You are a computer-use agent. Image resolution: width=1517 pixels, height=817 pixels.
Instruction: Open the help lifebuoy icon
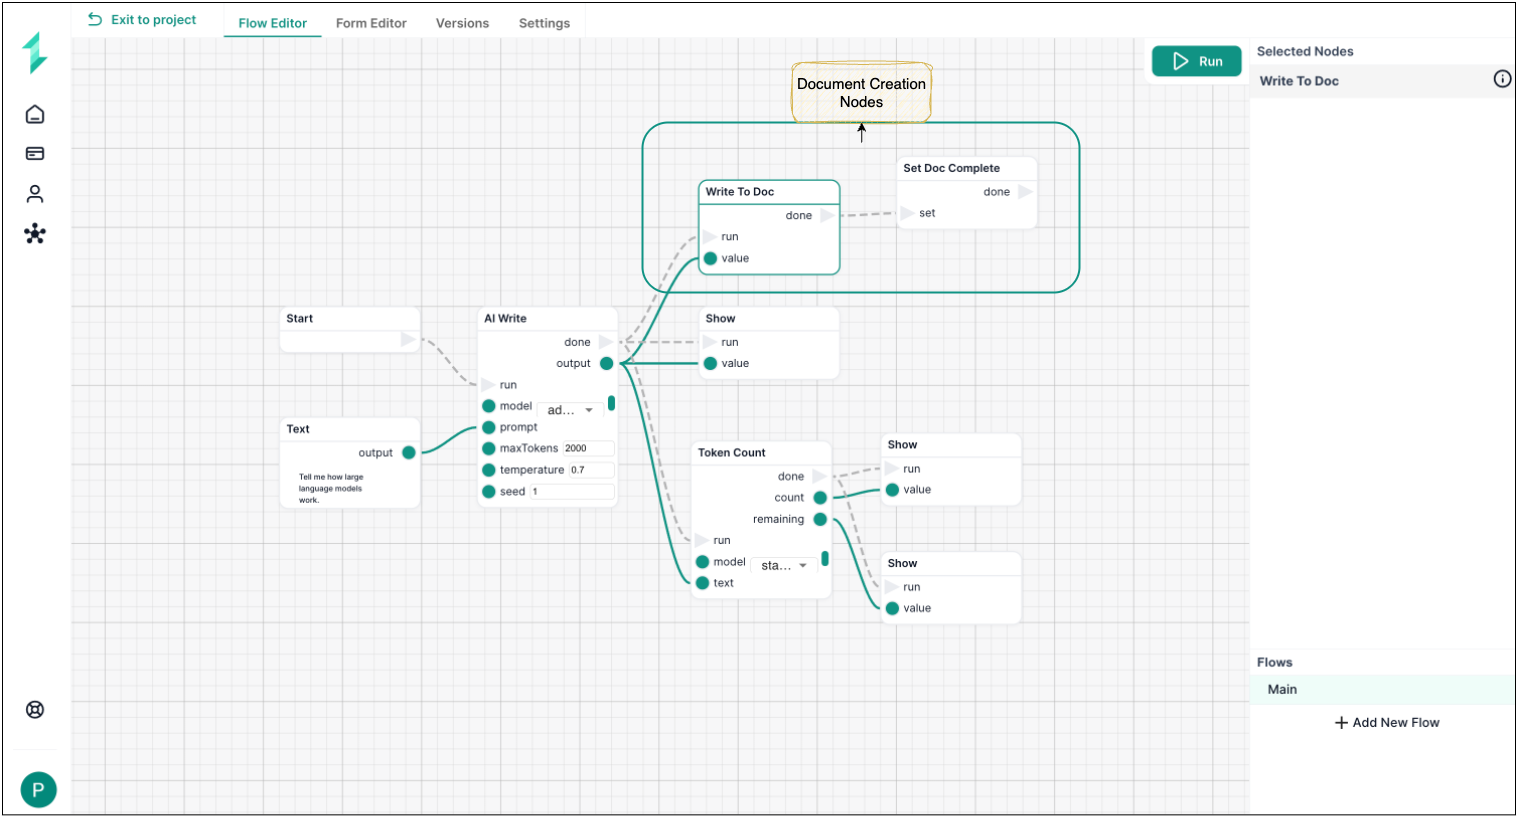(x=35, y=710)
